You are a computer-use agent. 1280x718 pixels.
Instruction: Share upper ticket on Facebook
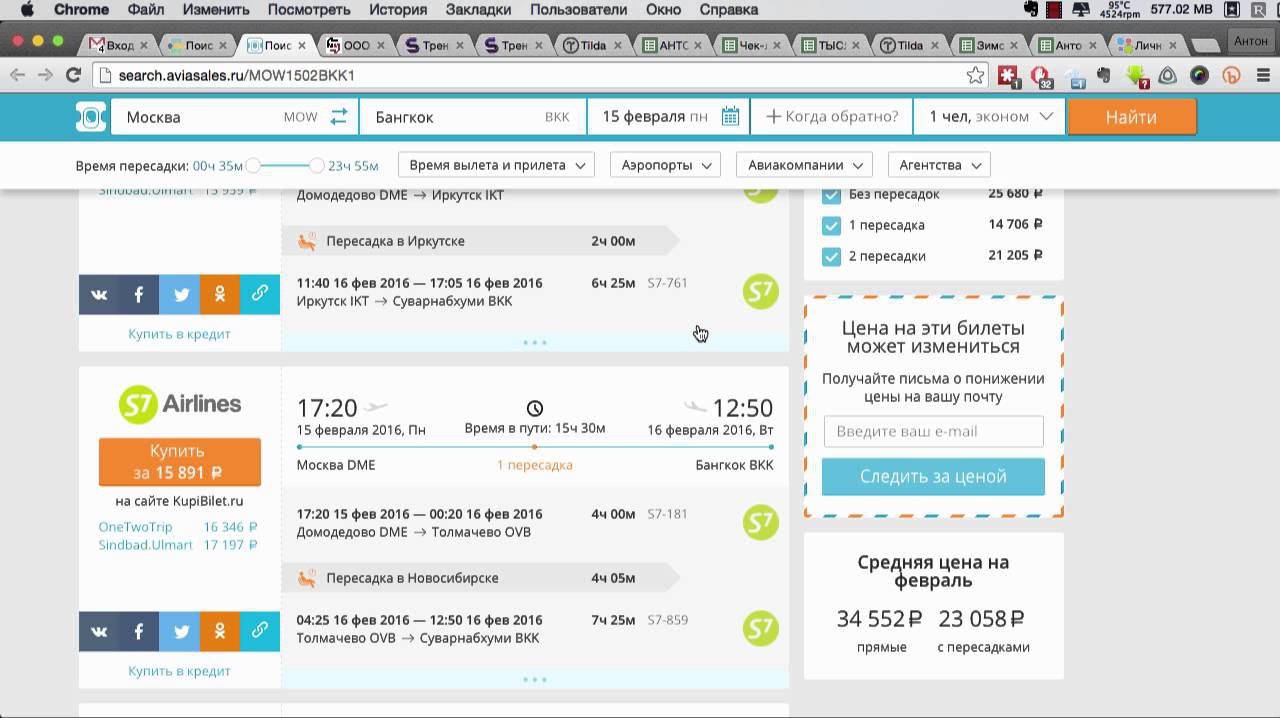(x=139, y=294)
